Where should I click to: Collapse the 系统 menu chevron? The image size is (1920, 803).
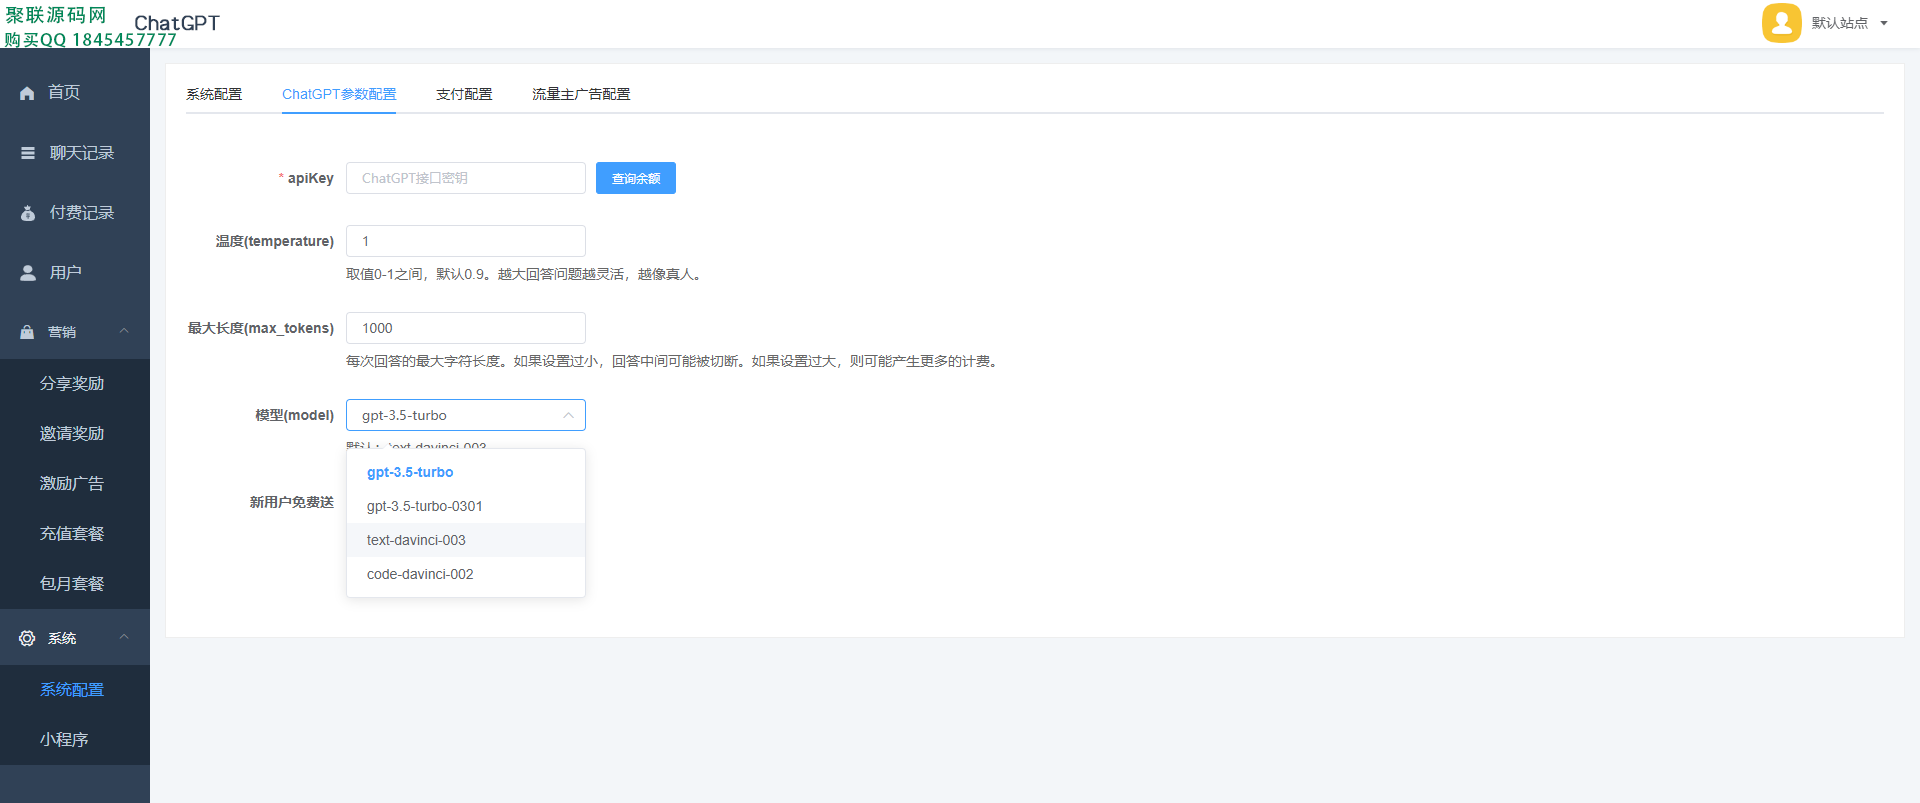point(124,637)
